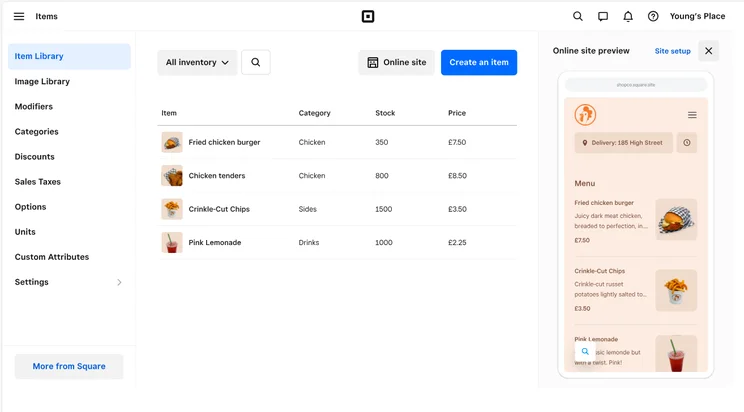This screenshot has height=412, width=744.
Task: Sort by the Stock column header
Action: 385,113
